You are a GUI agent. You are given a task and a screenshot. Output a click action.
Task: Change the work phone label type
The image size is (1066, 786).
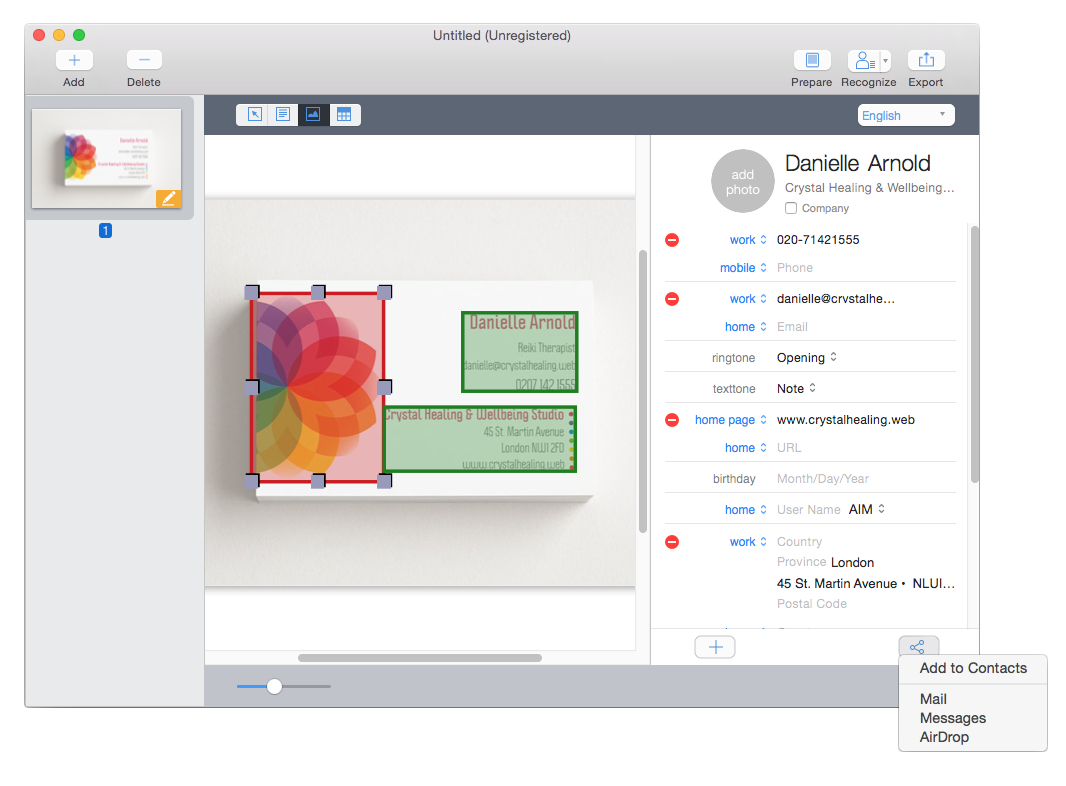point(748,240)
